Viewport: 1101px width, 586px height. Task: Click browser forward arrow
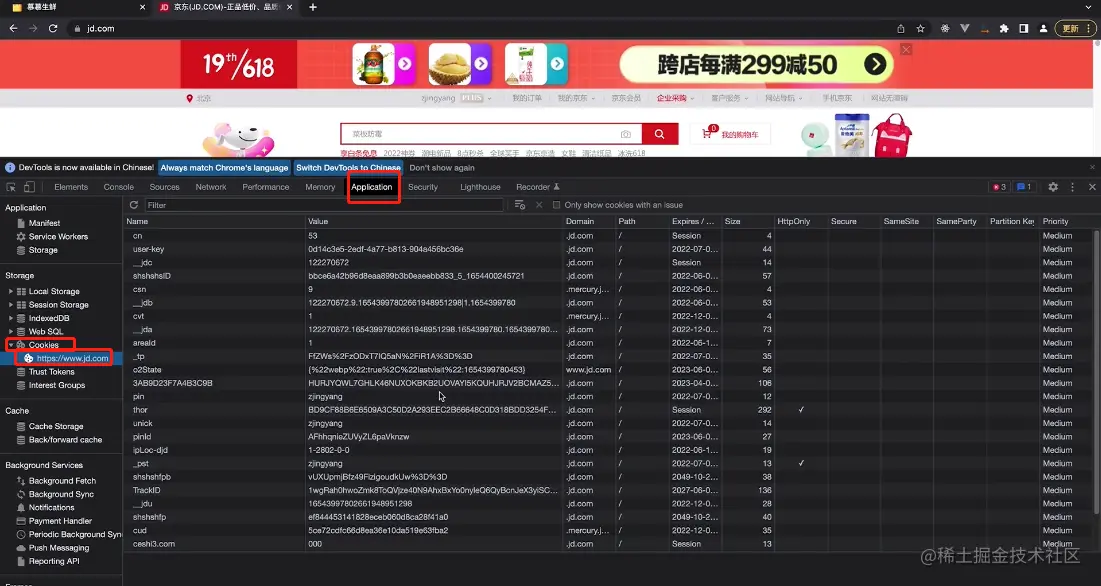coord(33,29)
